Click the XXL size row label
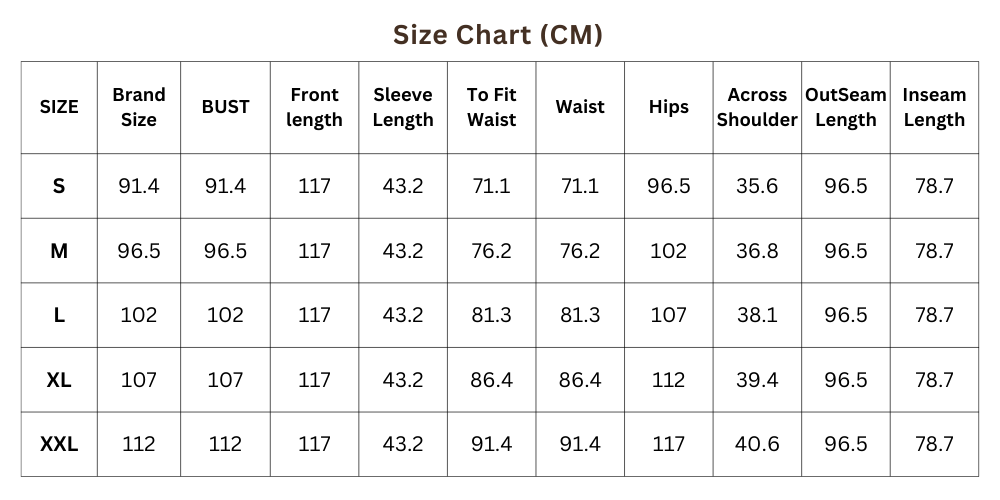This screenshot has width=1000, height=500. (x=59, y=444)
